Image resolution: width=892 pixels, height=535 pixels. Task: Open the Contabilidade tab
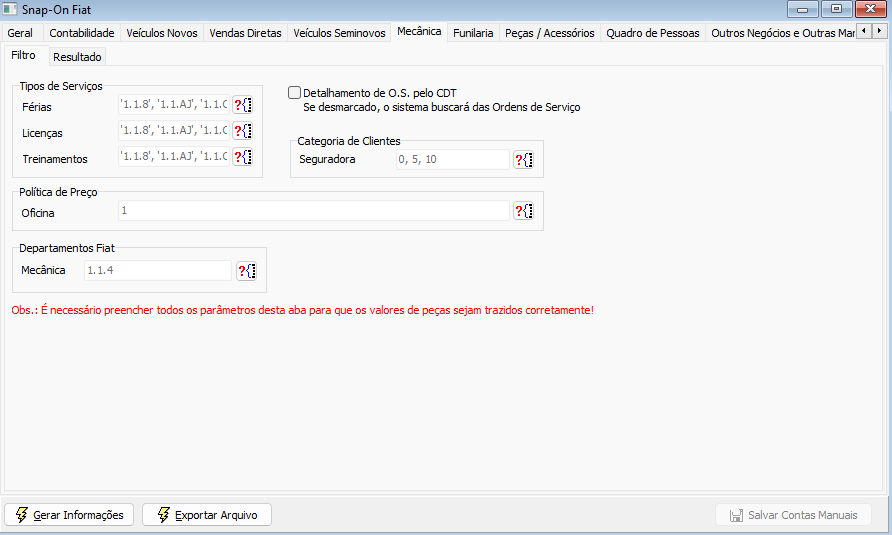coord(82,33)
